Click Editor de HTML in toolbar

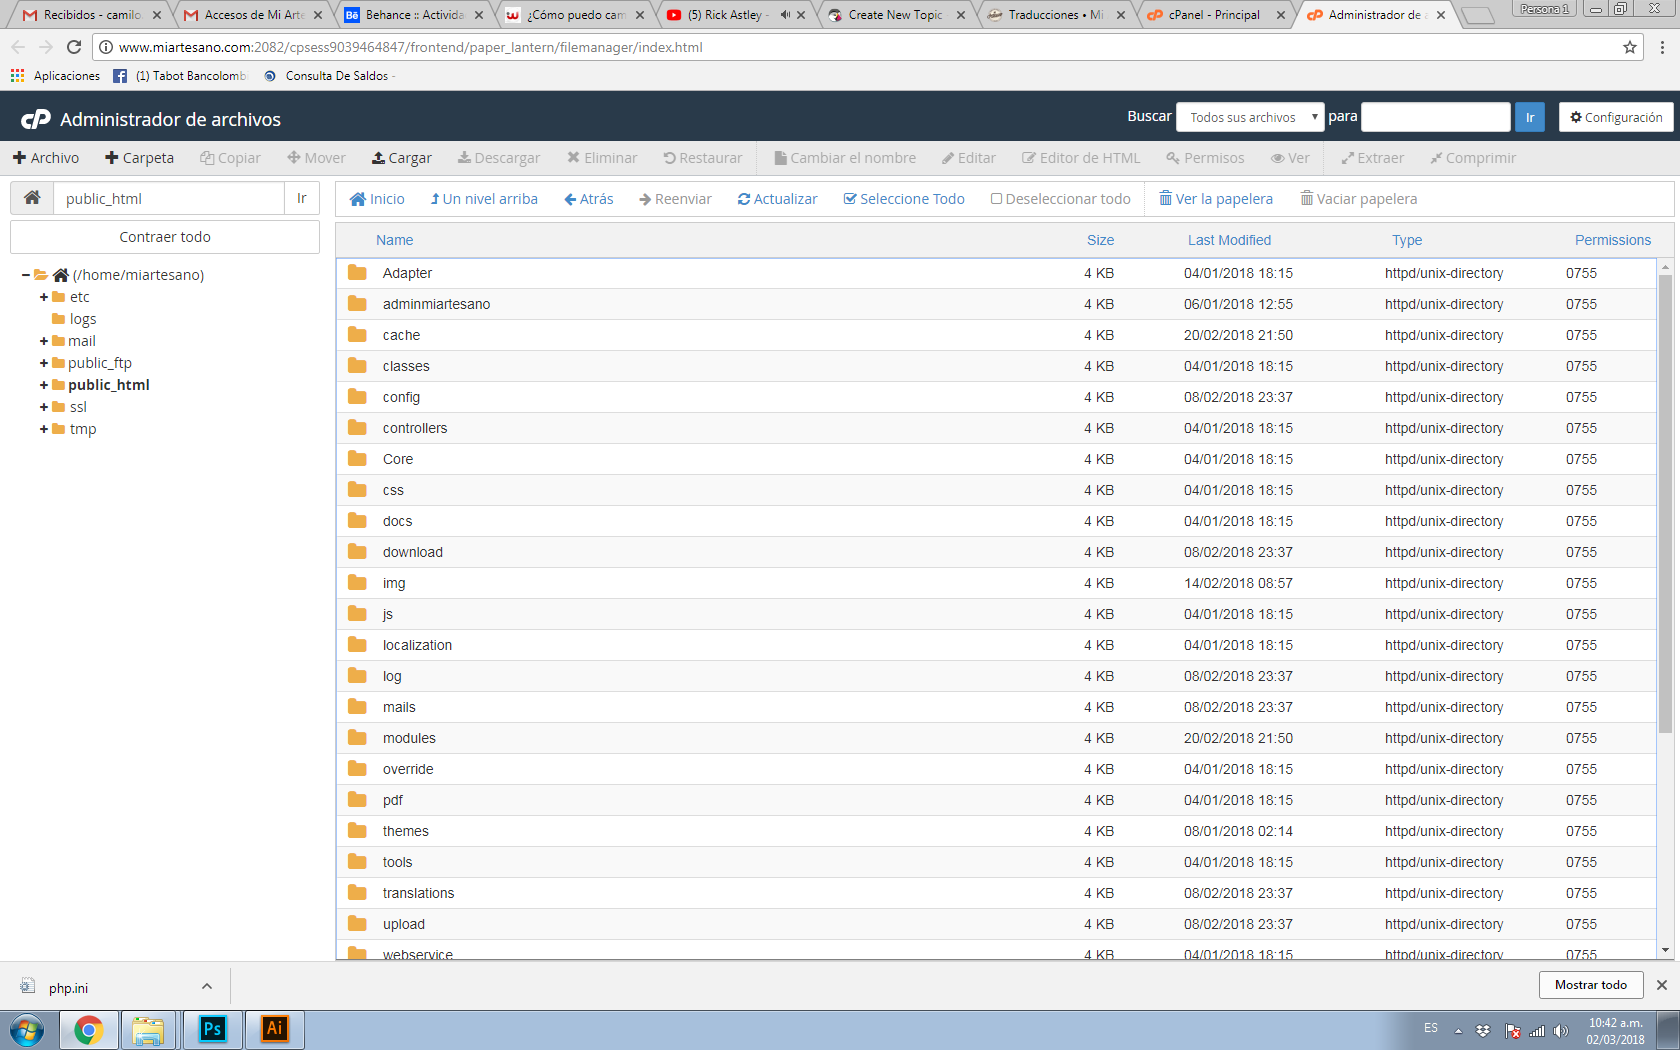(x=1081, y=158)
